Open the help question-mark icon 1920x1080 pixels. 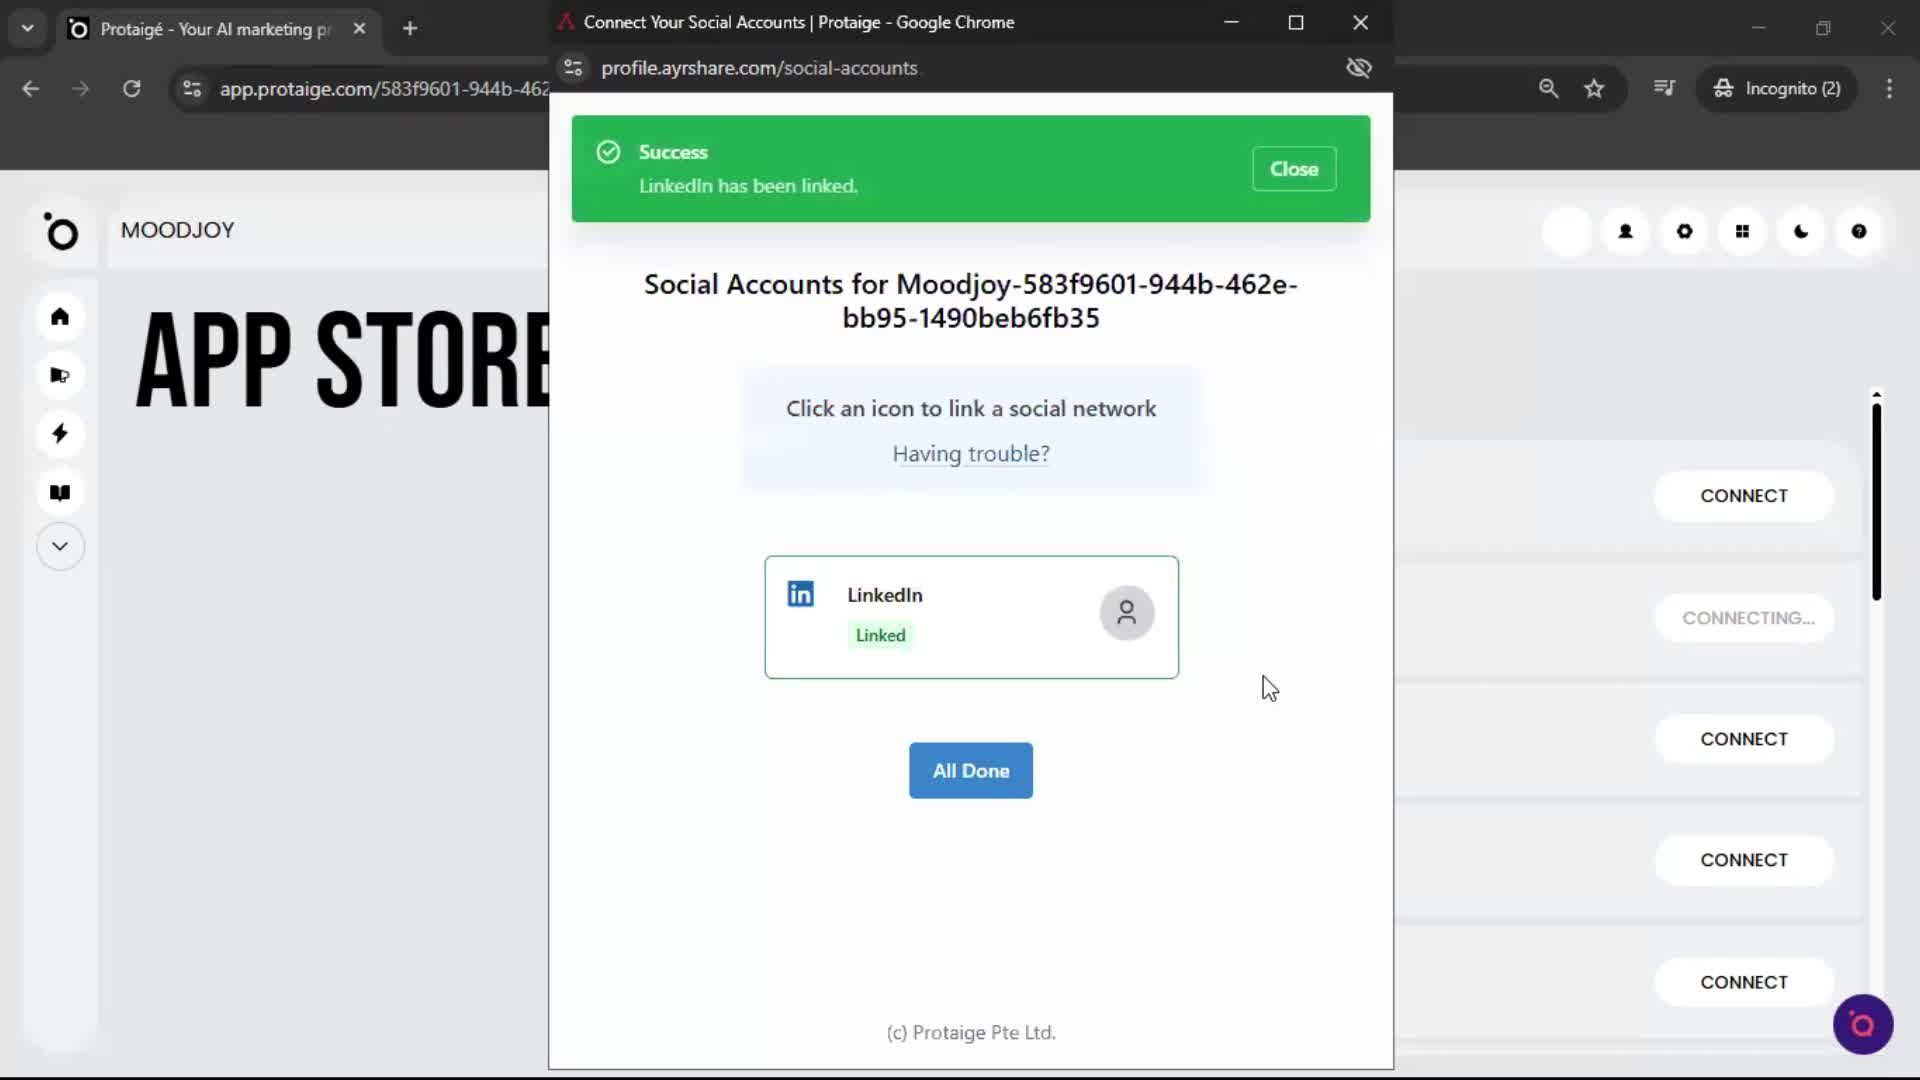click(1859, 231)
